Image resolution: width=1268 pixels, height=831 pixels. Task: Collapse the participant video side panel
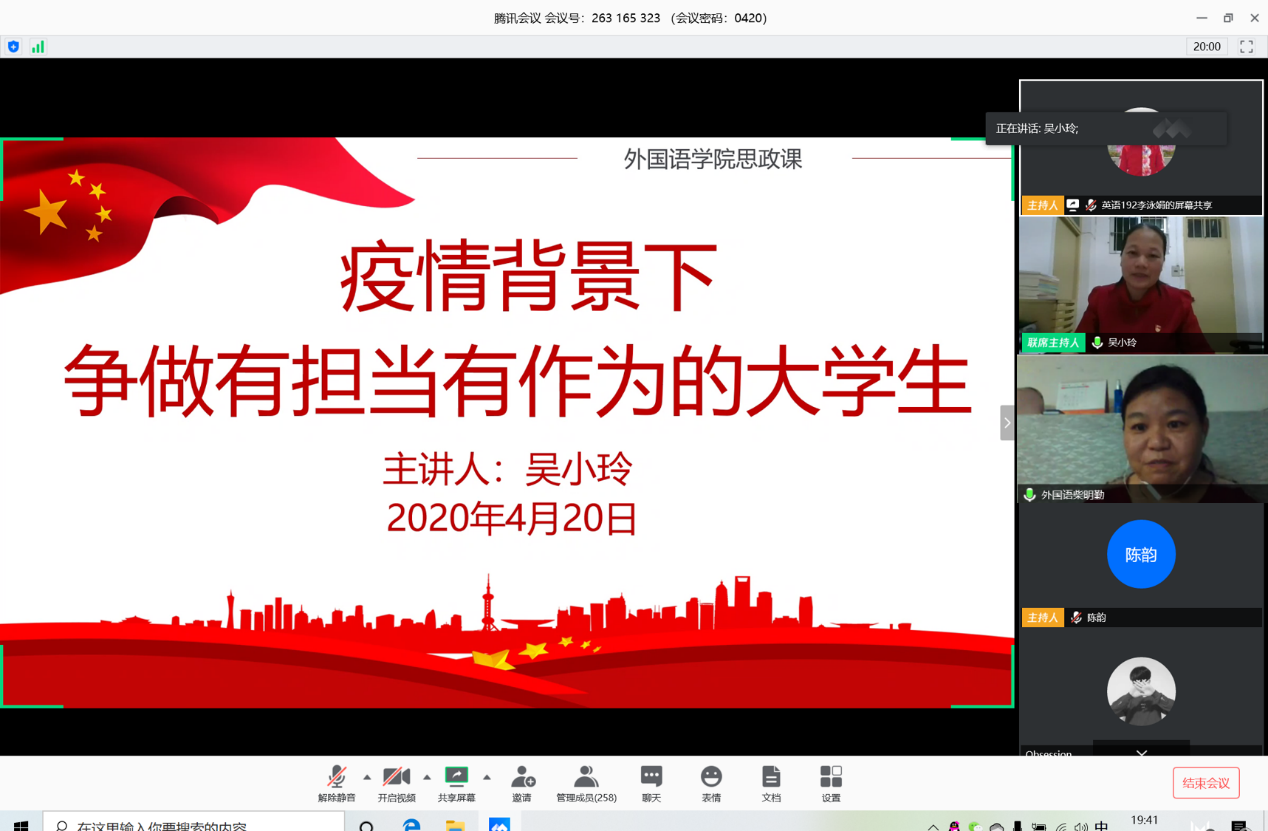(1007, 423)
